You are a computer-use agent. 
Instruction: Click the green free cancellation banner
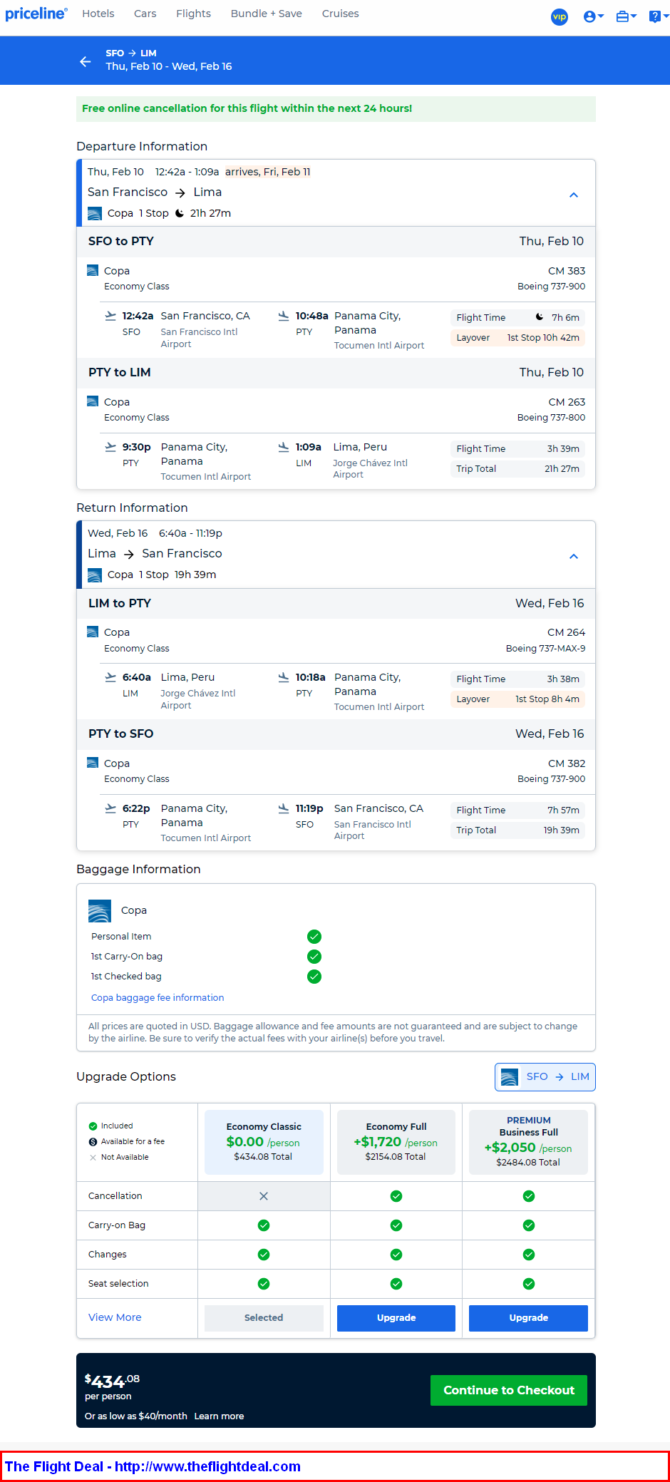pos(336,108)
